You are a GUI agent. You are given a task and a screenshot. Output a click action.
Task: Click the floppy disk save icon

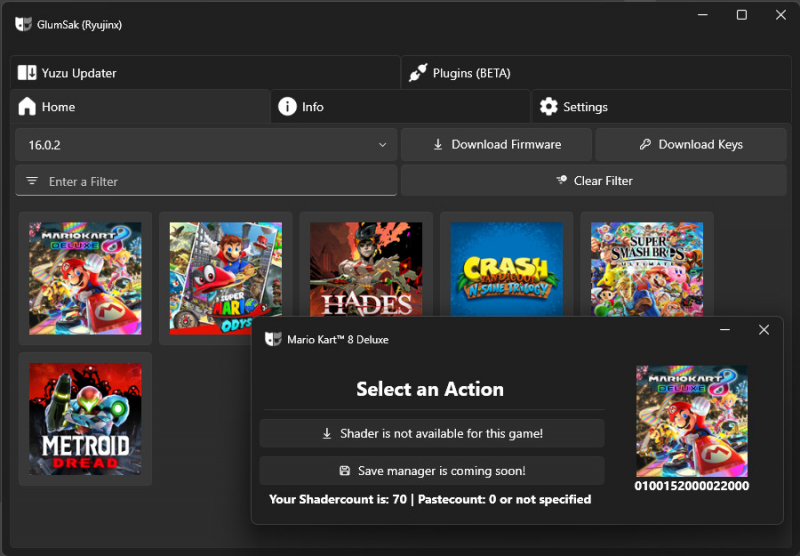(345, 470)
